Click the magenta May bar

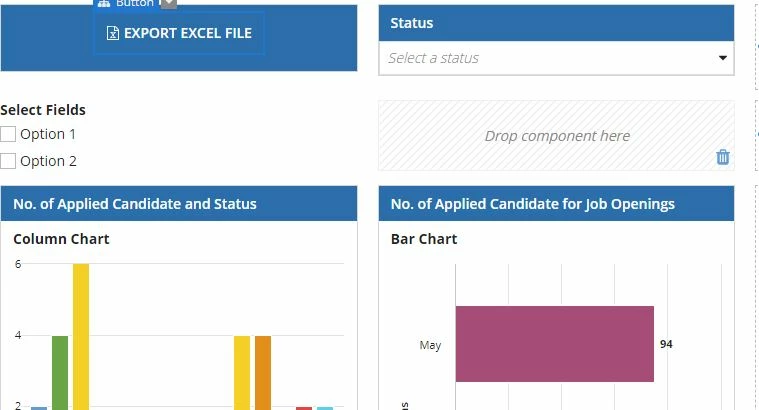555,344
